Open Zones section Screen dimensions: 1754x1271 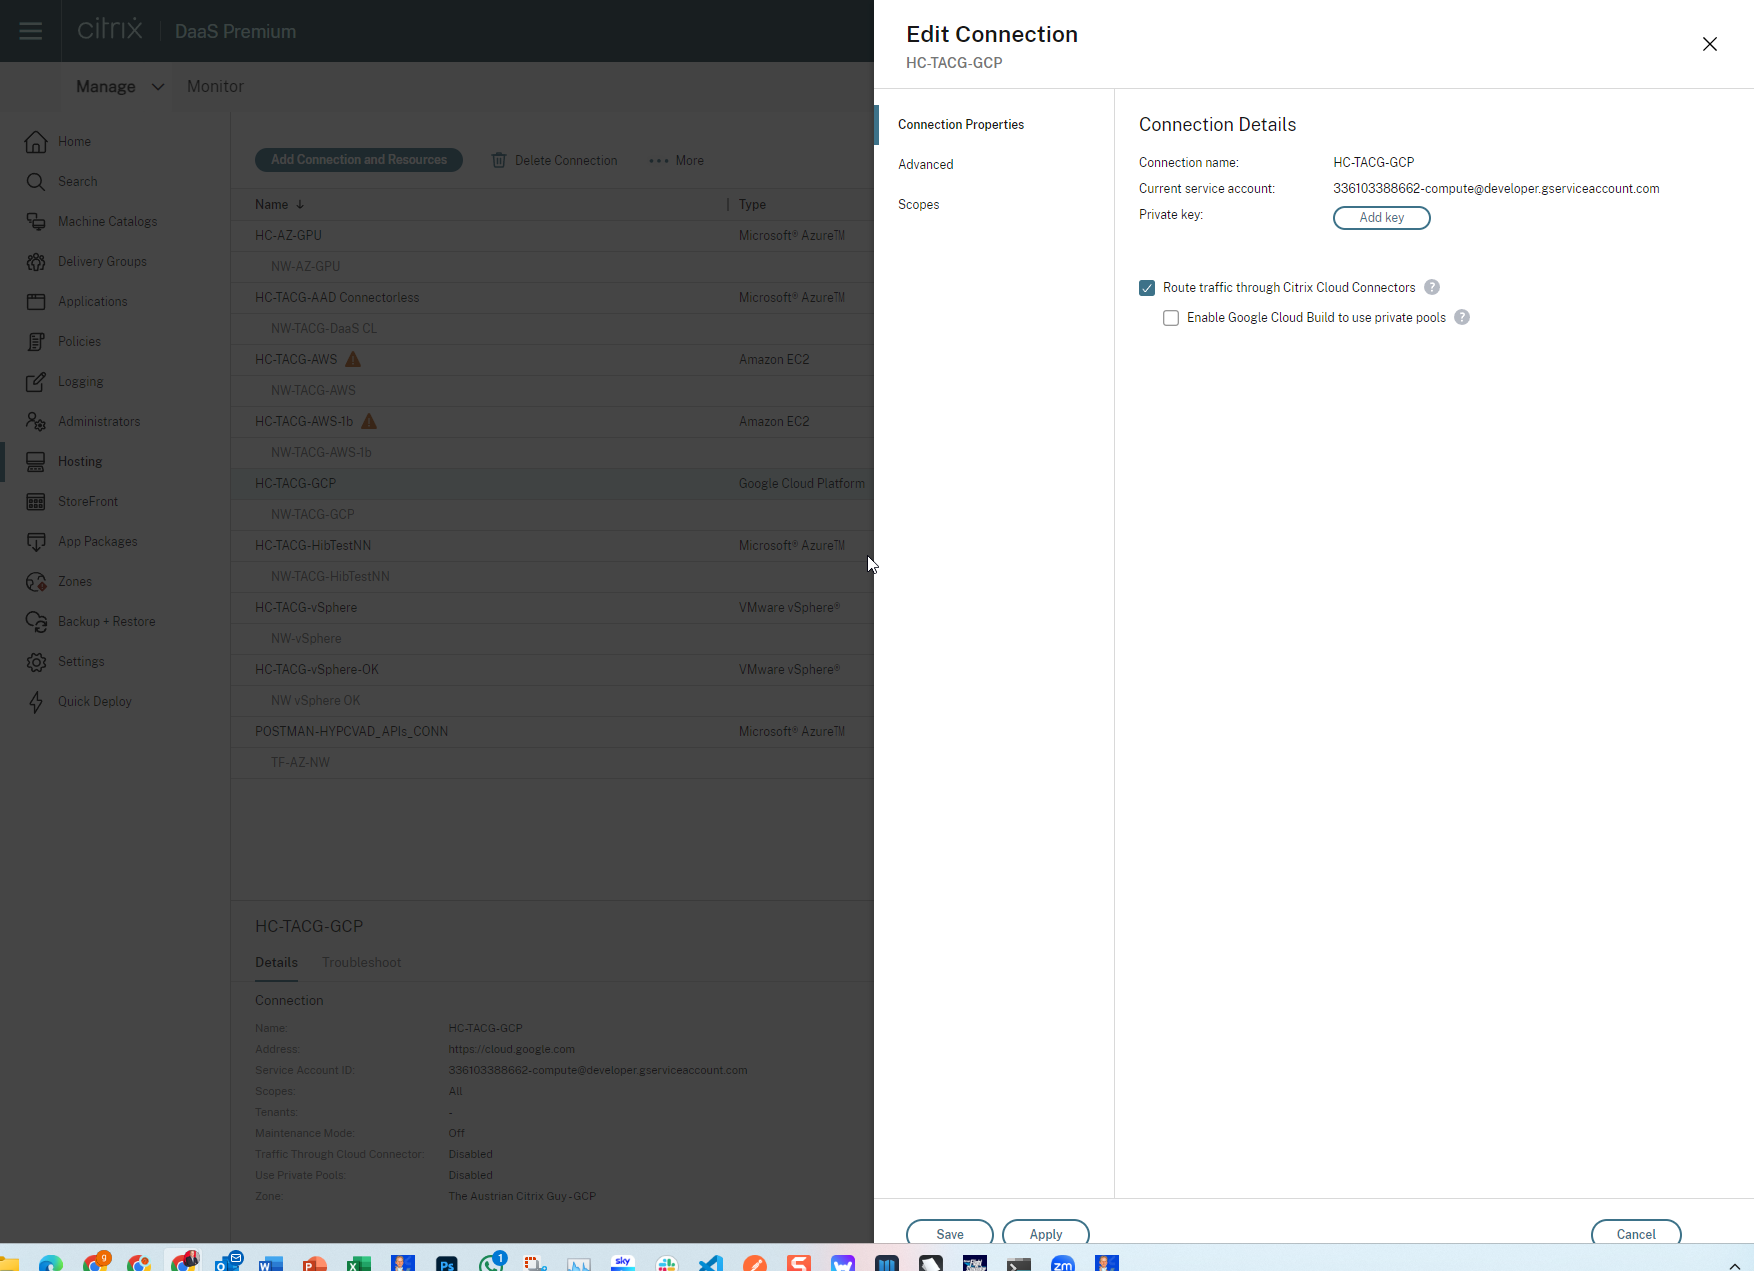click(74, 581)
